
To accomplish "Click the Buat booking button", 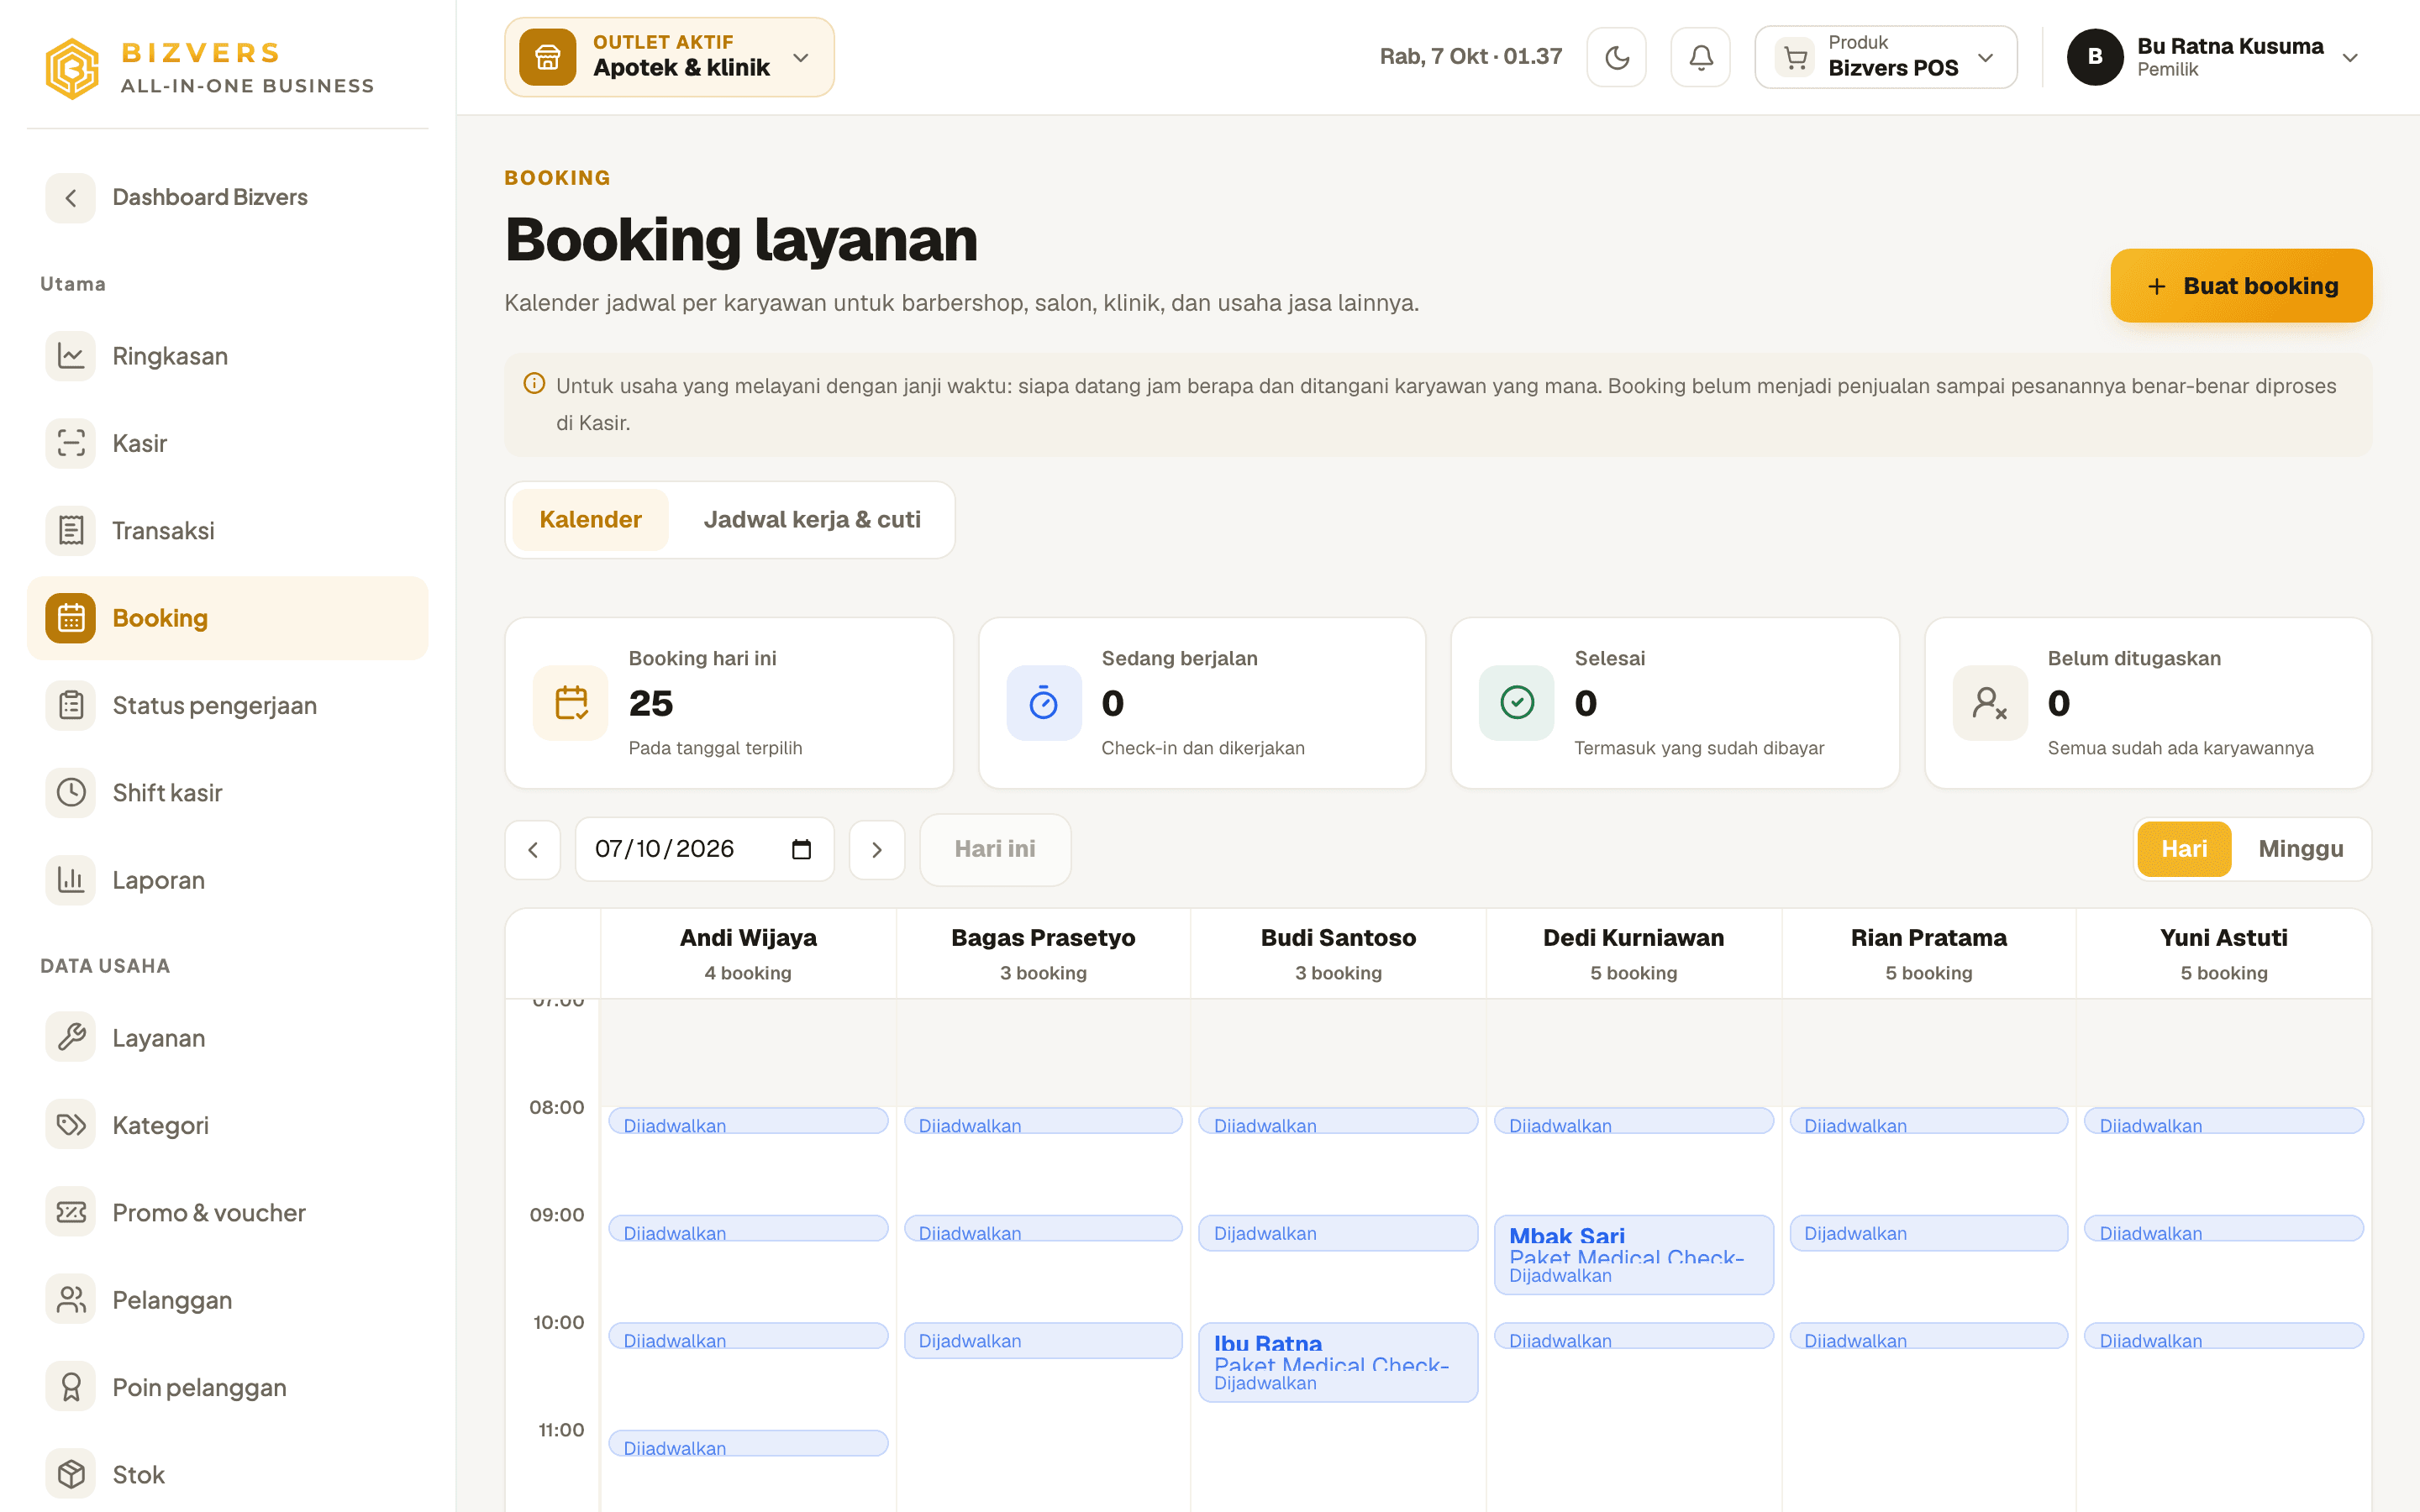I will click(2241, 286).
